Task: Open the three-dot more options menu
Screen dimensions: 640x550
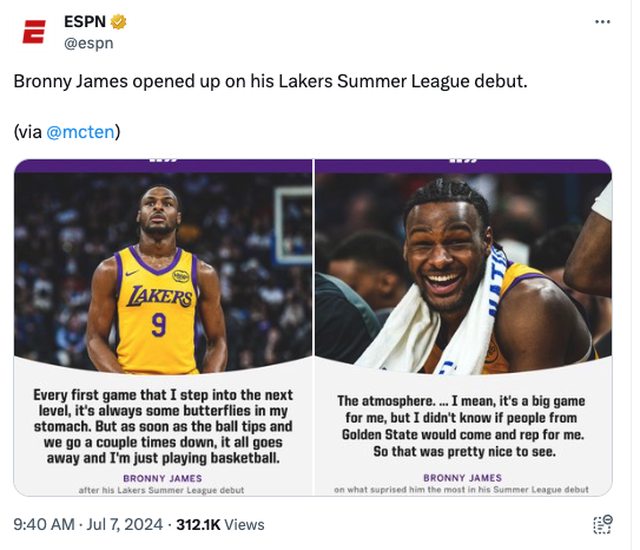Action: (x=601, y=22)
